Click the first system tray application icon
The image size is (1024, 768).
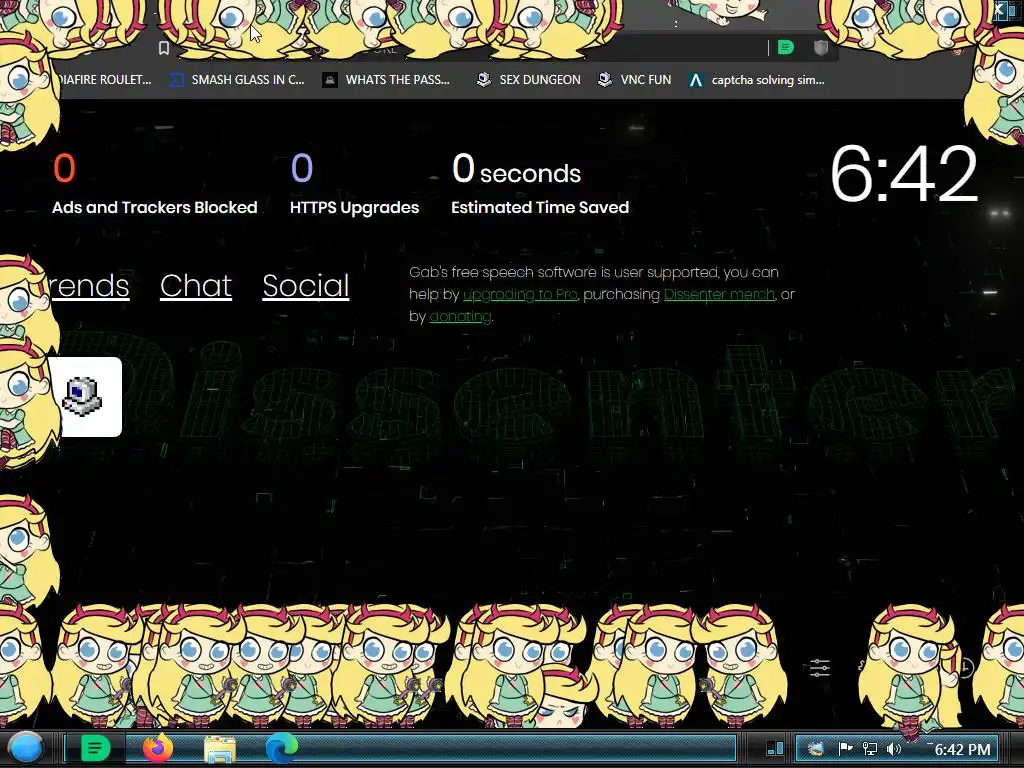coord(816,749)
